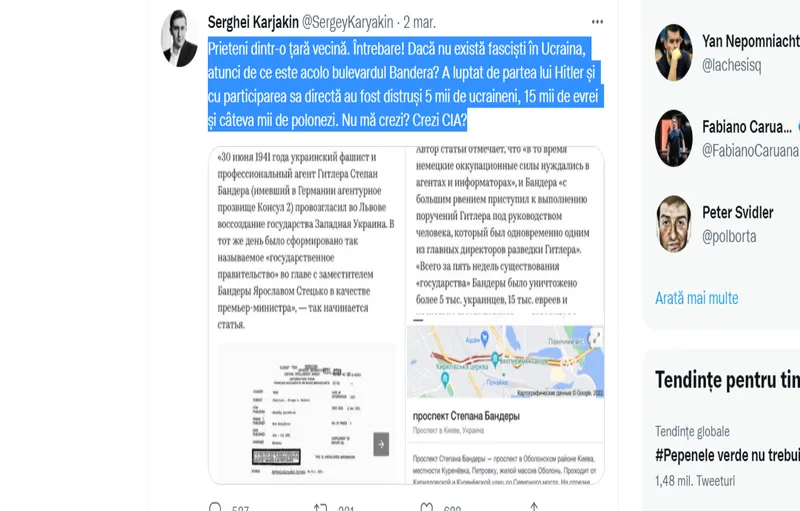Open Peter Svidler's avatar
Viewport: 800px width, 511px height.
click(673, 224)
